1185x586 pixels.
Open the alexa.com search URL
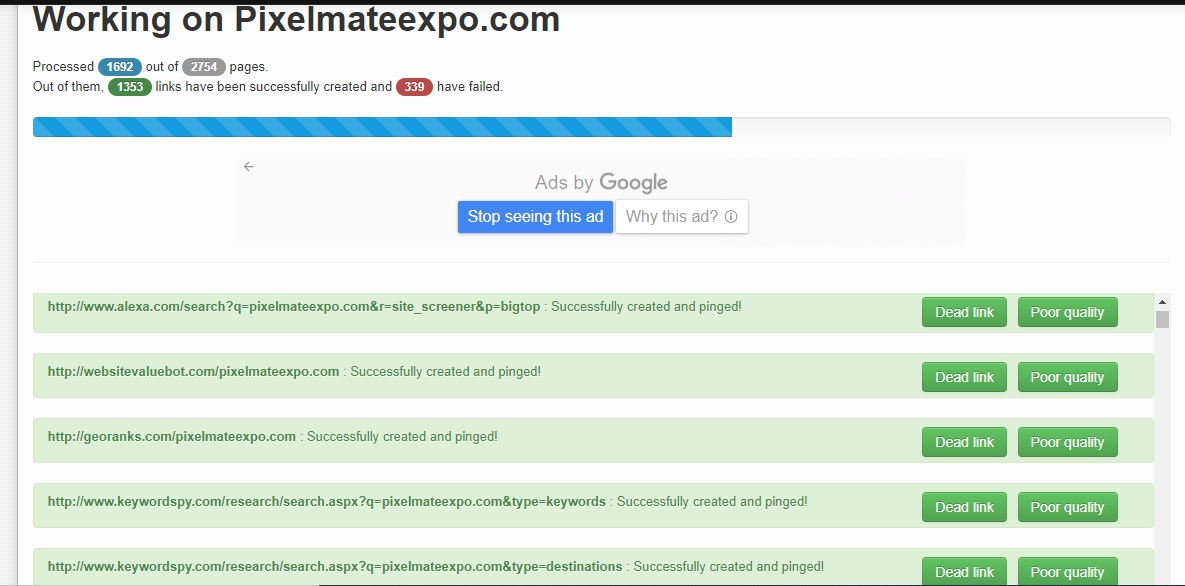pyautogui.click(x=294, y=307)
